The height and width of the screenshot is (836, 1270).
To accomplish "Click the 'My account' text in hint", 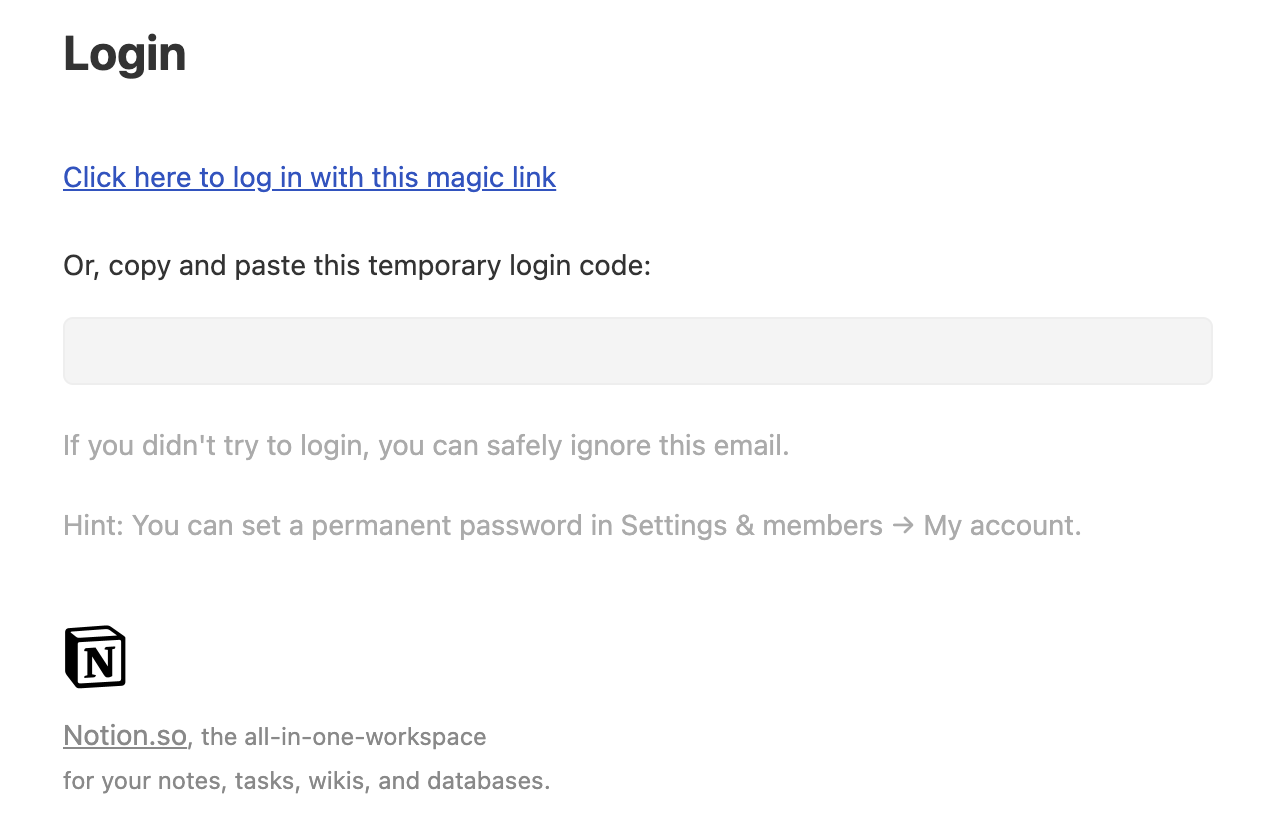I will tap(1002, 526).
